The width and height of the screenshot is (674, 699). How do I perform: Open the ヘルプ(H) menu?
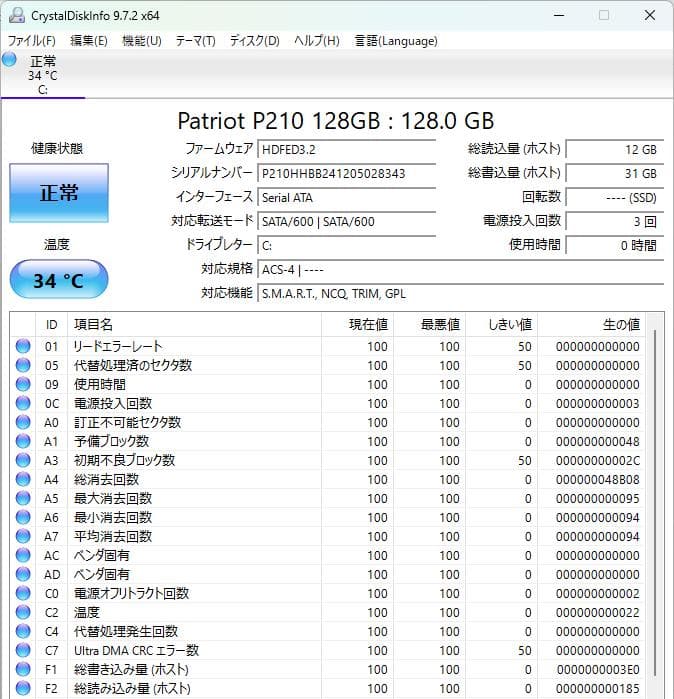click(316, 41)
